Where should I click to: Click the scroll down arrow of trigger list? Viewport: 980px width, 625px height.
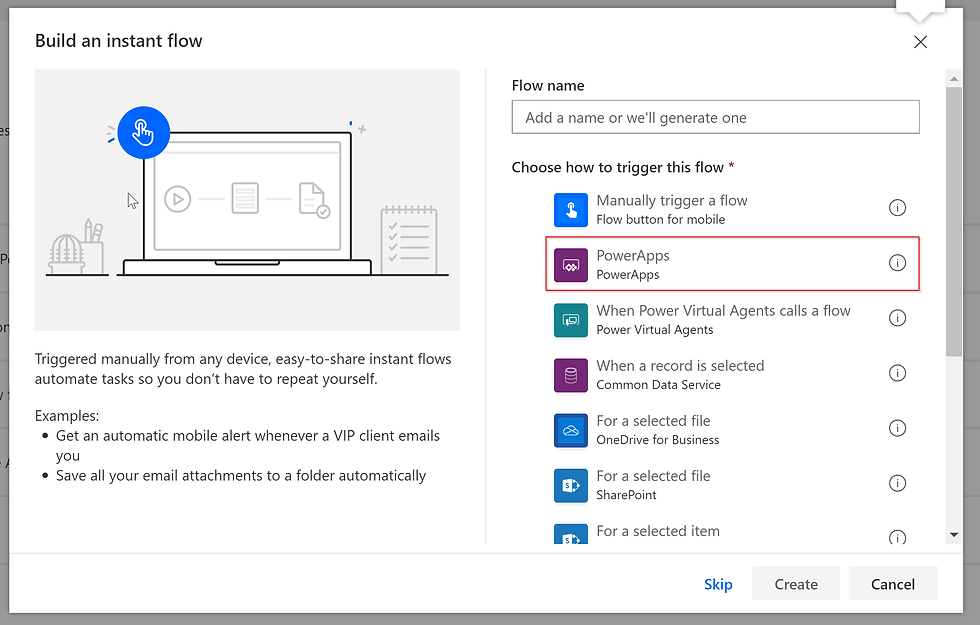click(954, 535)
